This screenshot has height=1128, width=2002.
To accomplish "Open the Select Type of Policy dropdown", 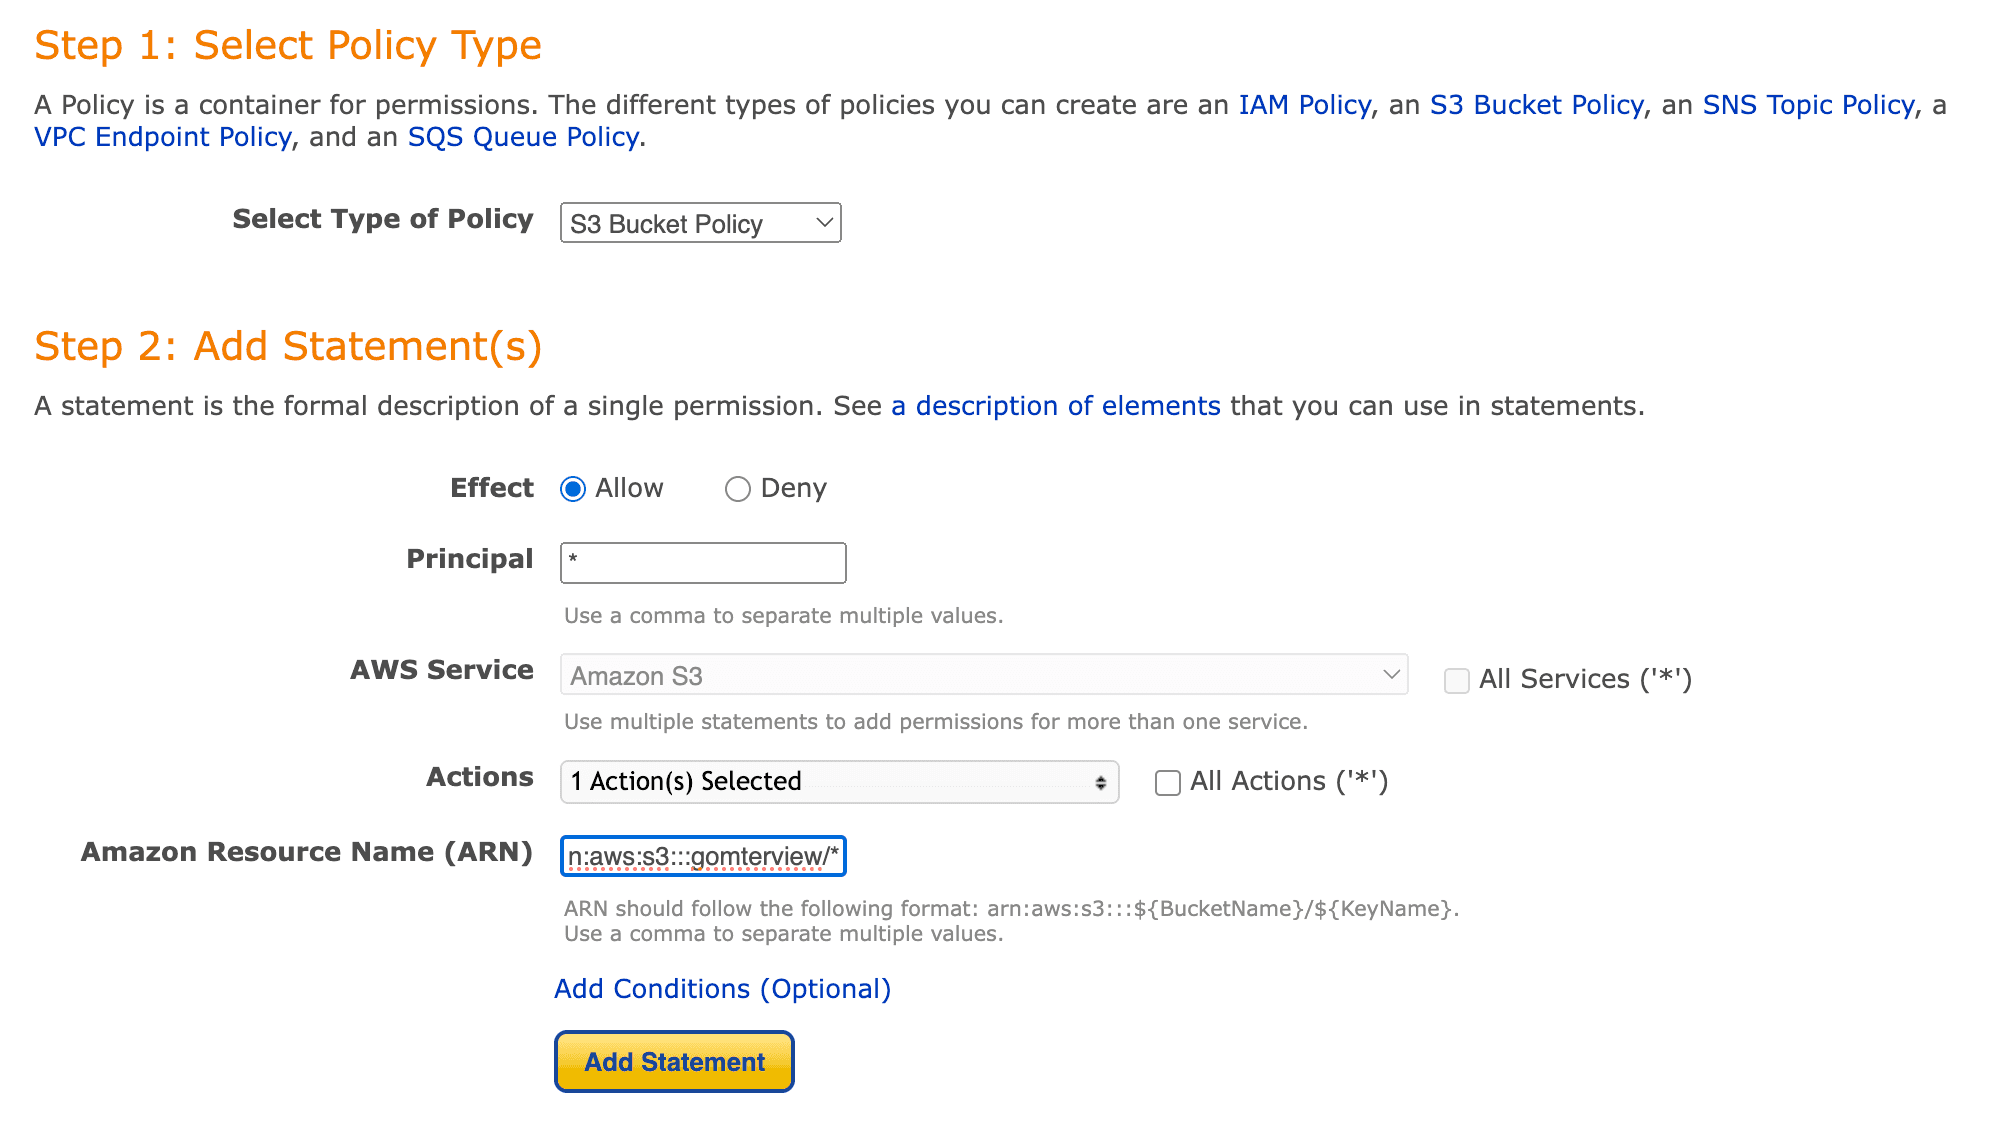I will click(700, 223).
